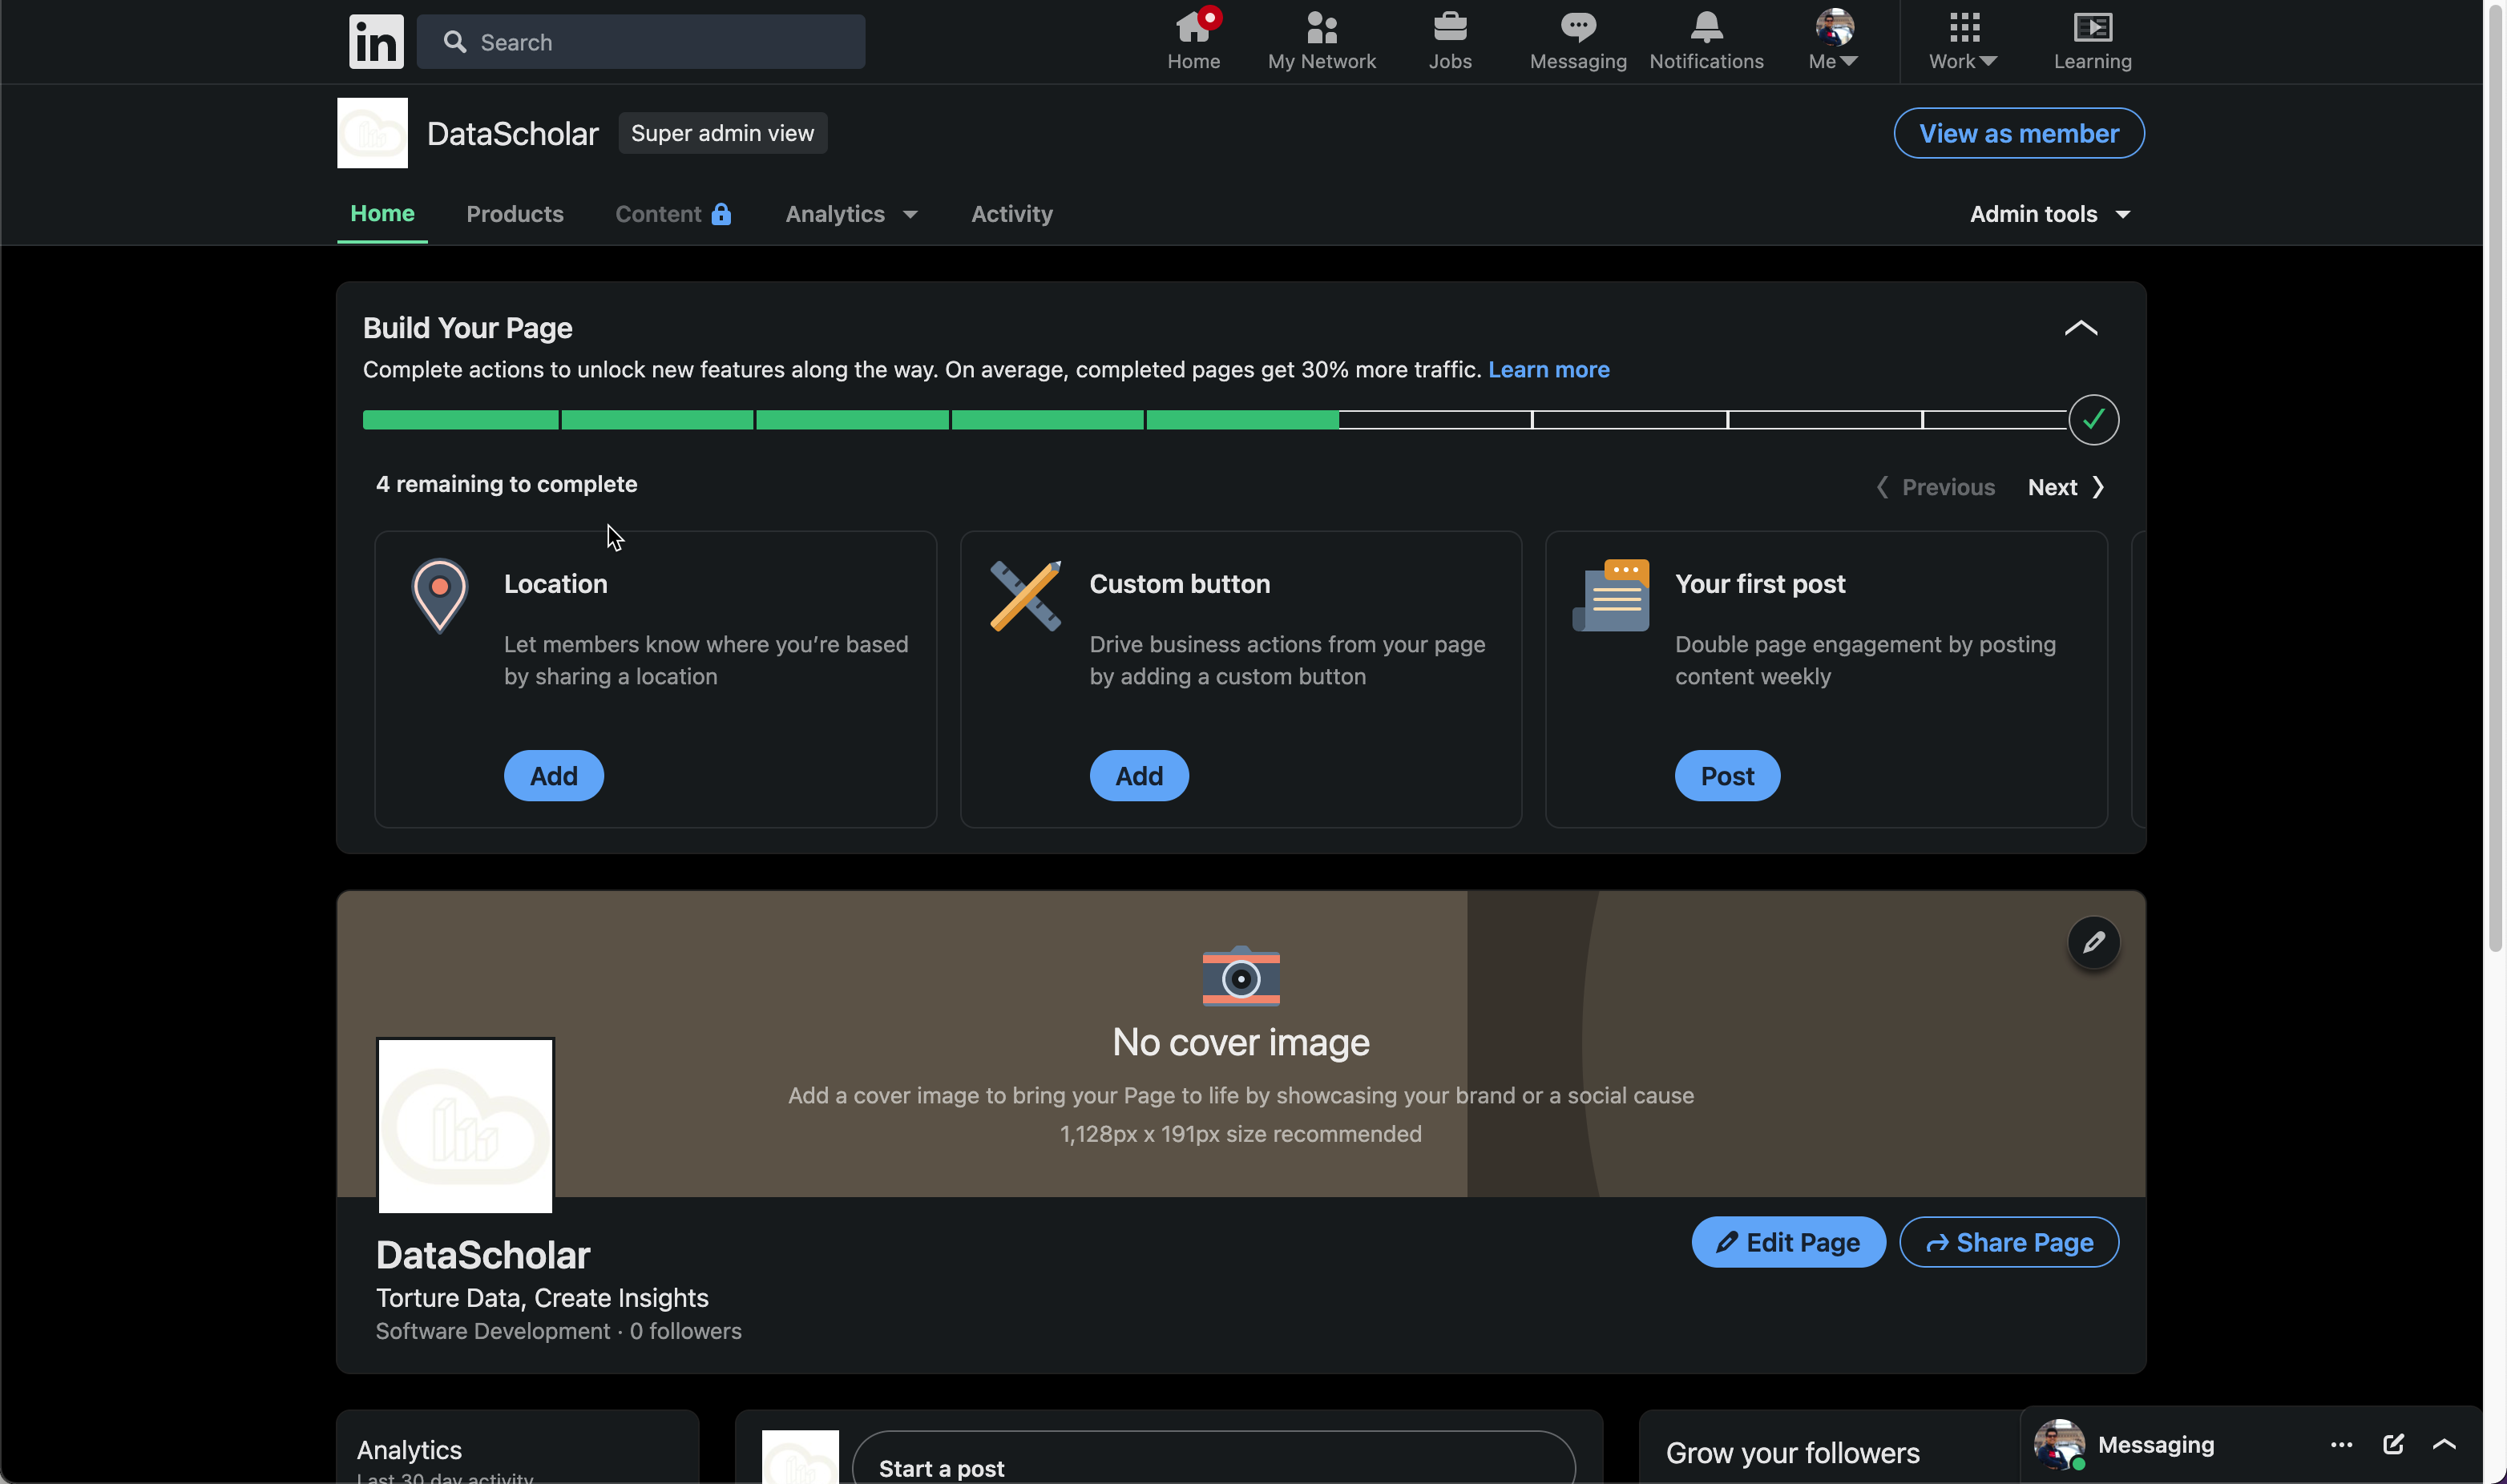This screenshot has height=1484, width=2507.
Task: Open the Activity tab
Action: [1012, 214]
